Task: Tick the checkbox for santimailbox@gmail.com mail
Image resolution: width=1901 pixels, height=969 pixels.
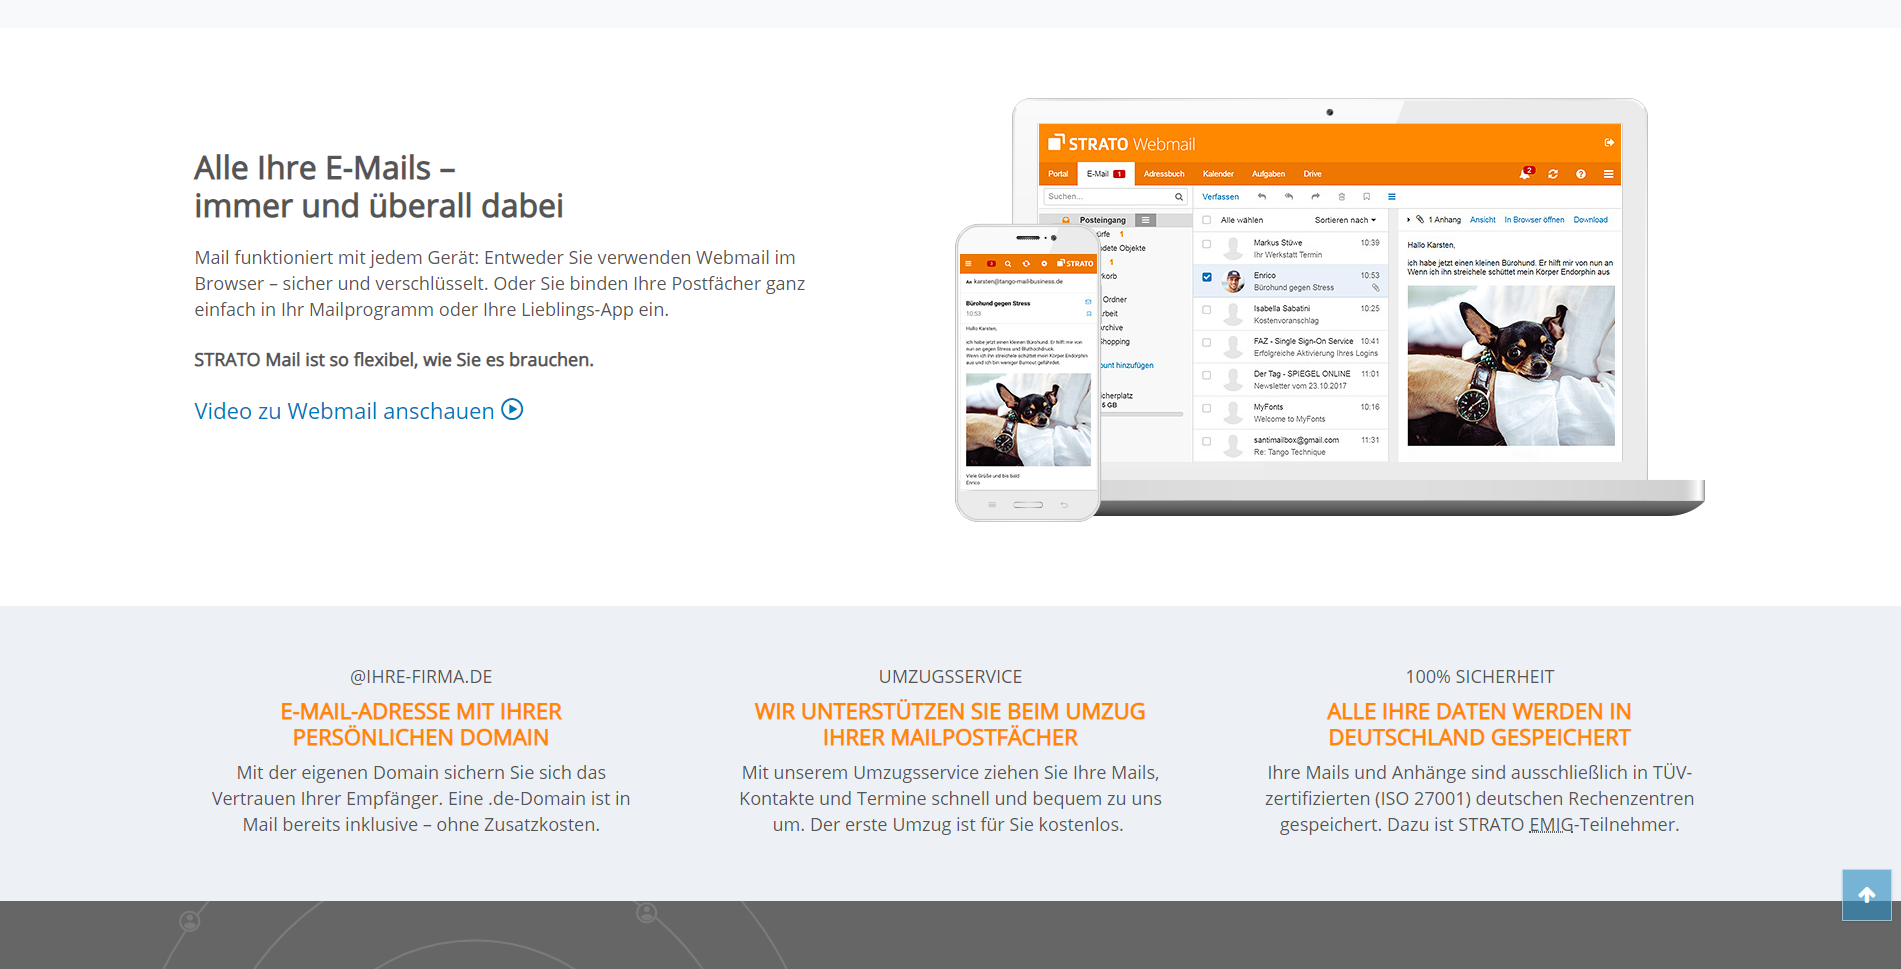Action: click(1207, 442)
